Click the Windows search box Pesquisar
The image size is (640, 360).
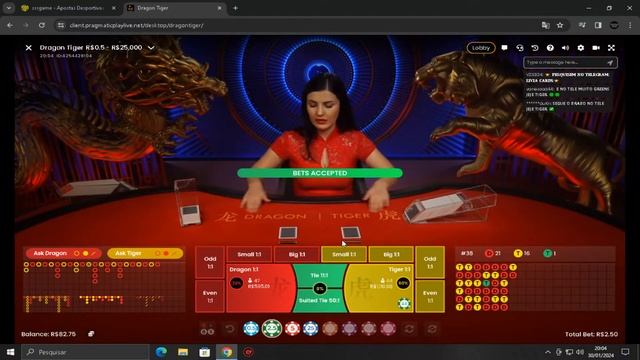tap(86, 352)
